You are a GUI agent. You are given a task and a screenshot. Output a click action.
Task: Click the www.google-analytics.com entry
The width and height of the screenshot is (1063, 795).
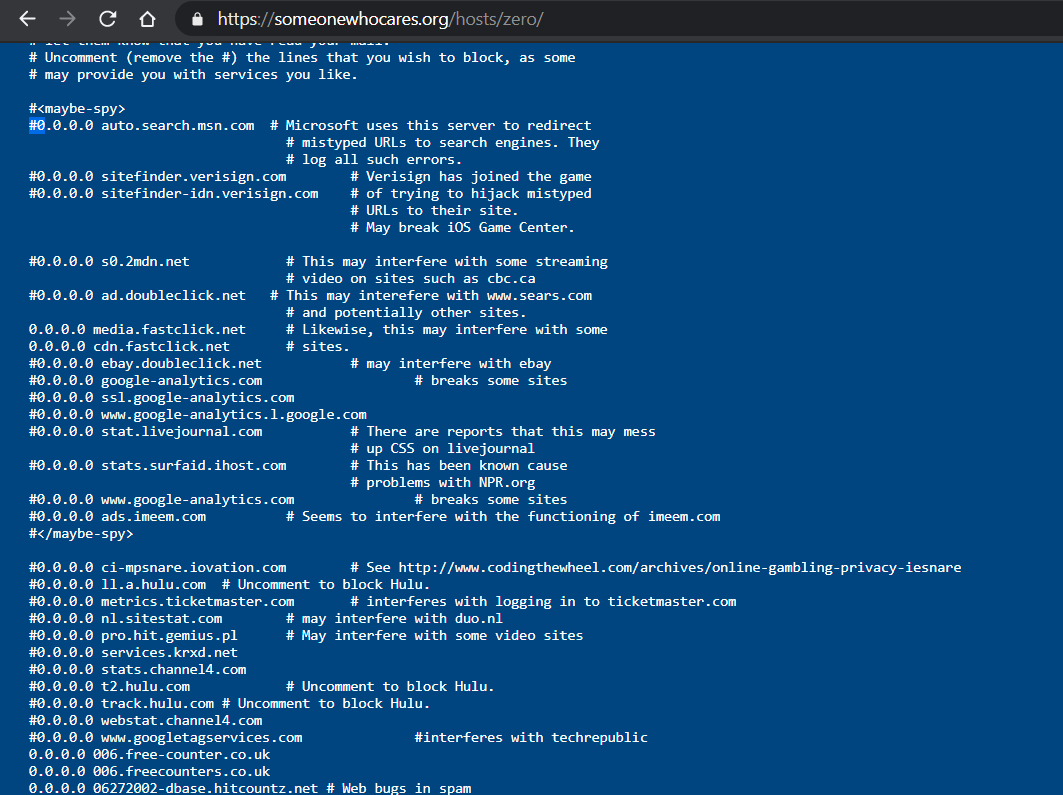198,500
